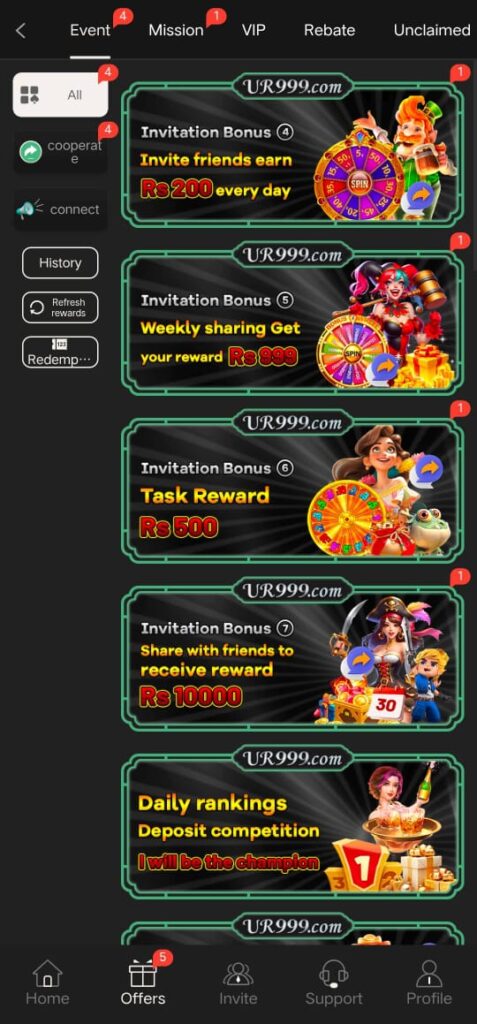Click the connect megaphone icon
Screen dimensions: 477x1024
(29, 210)
